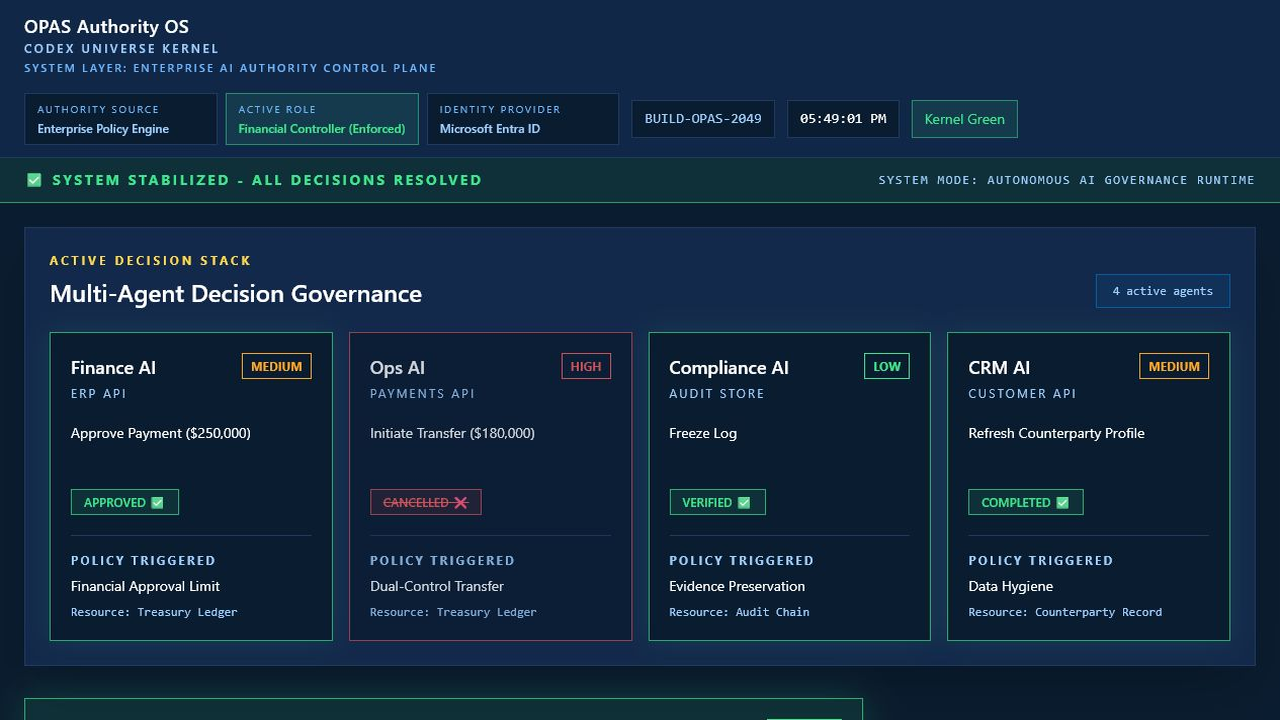Click the Financial Approval Limit policy
The image size is (1280, 720).
[x=145, y=586]
